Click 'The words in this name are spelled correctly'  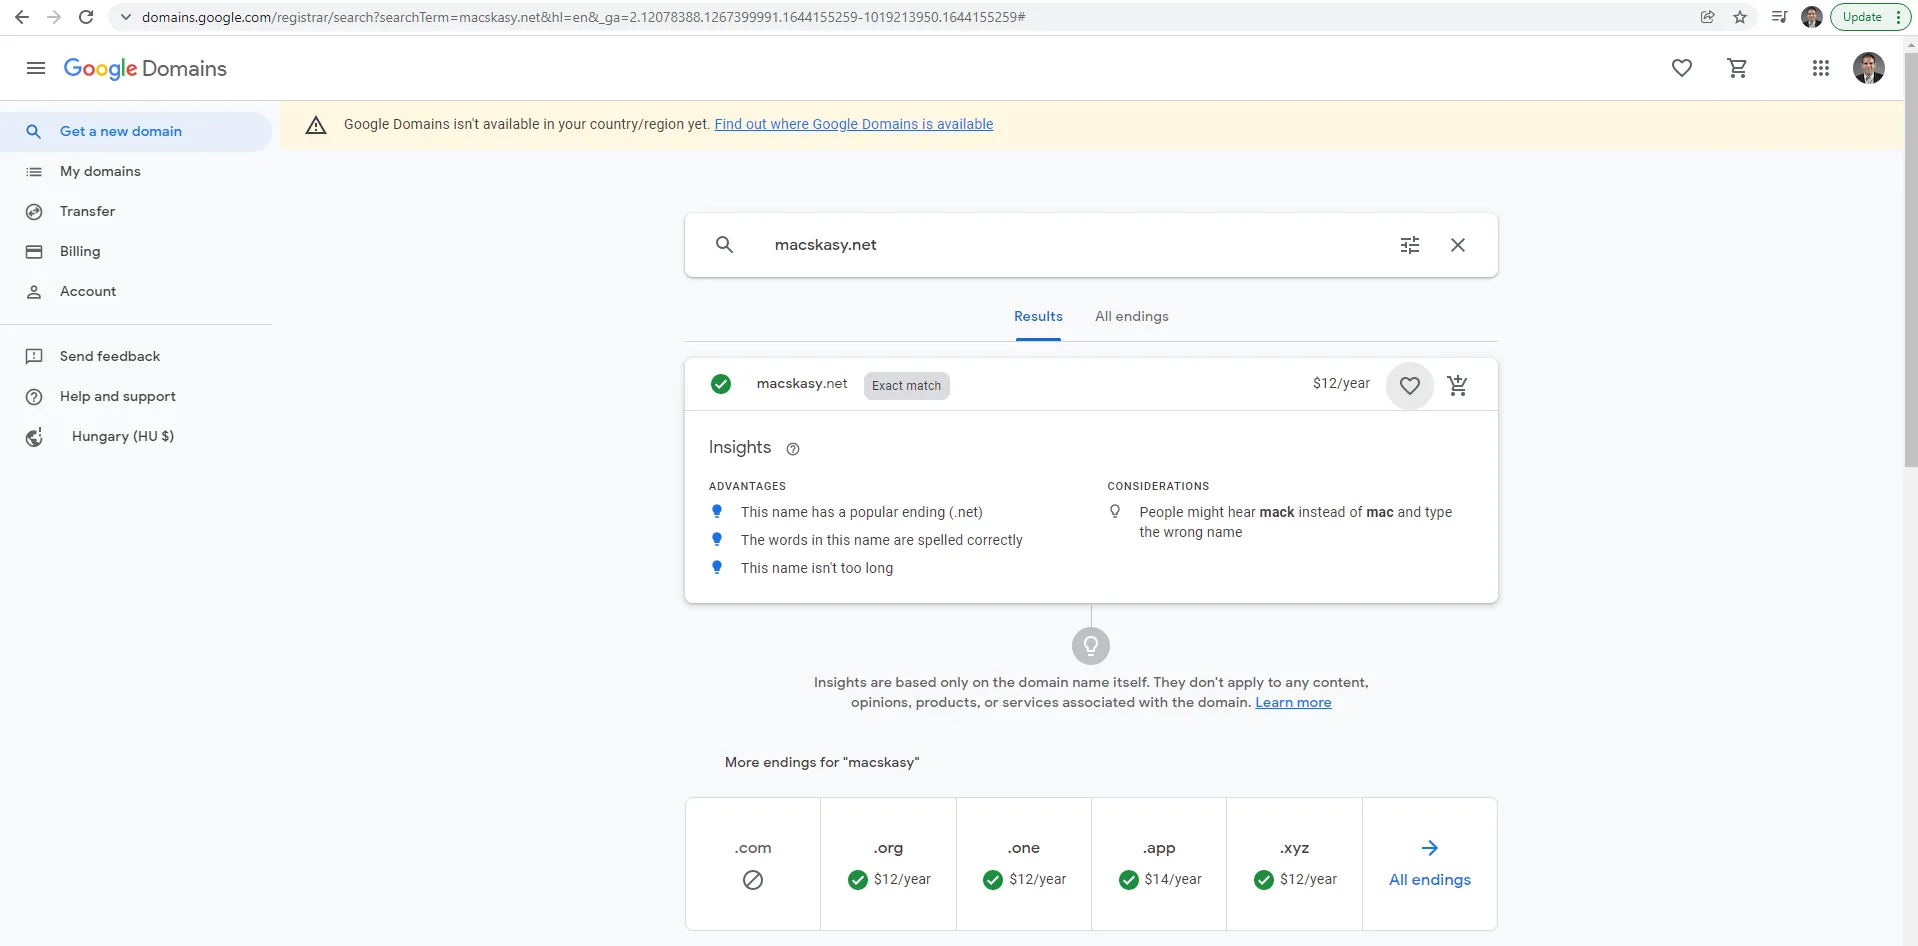pos(882,540)
